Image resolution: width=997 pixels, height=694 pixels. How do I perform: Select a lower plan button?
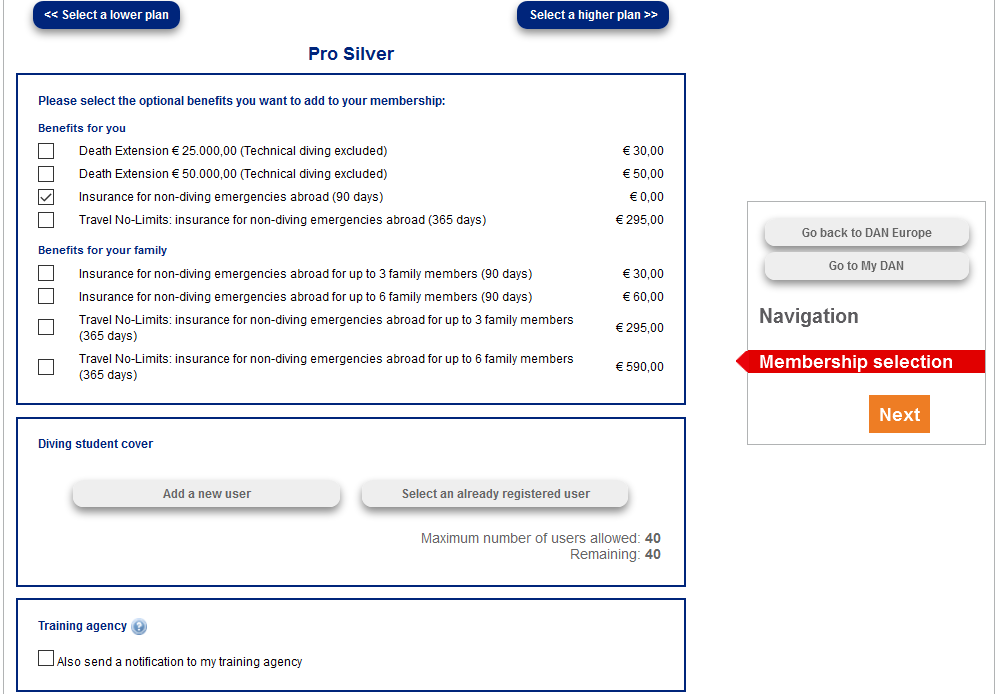click(106, 15)
